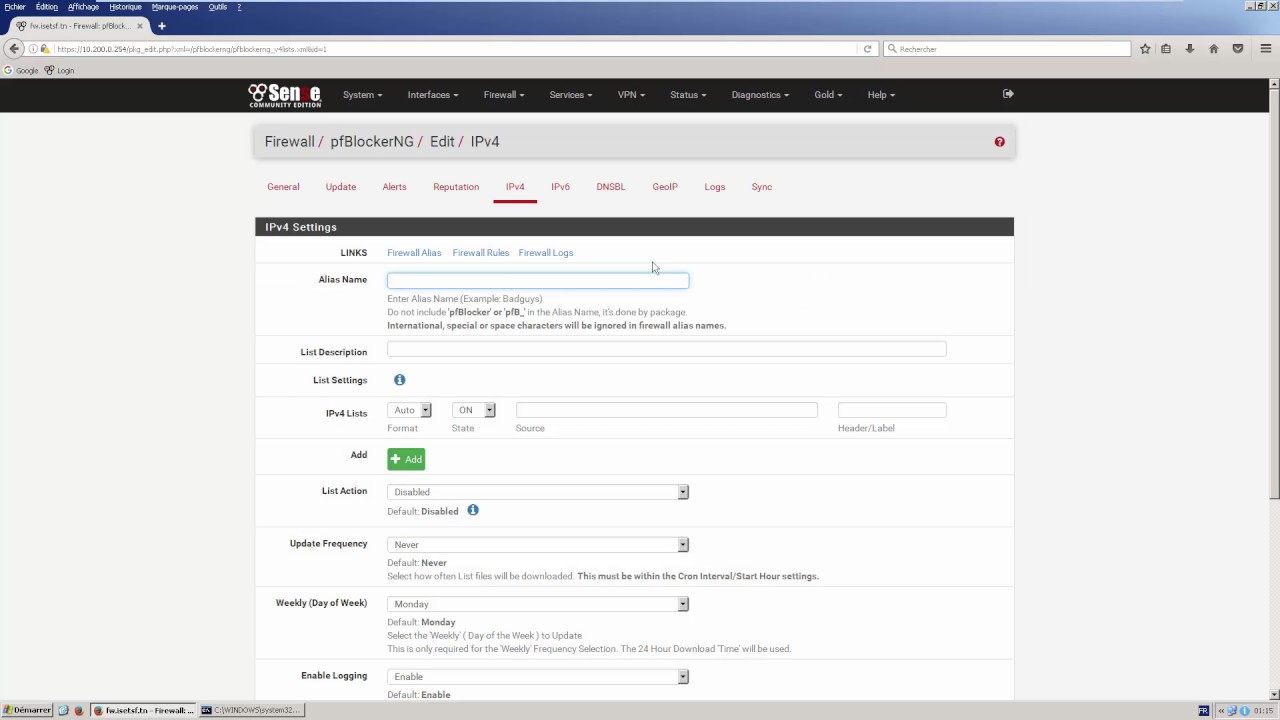Open the Firewall Rules link
Image resolution: width=1280 pixels, height=720 pixels.
click(481, 253)
